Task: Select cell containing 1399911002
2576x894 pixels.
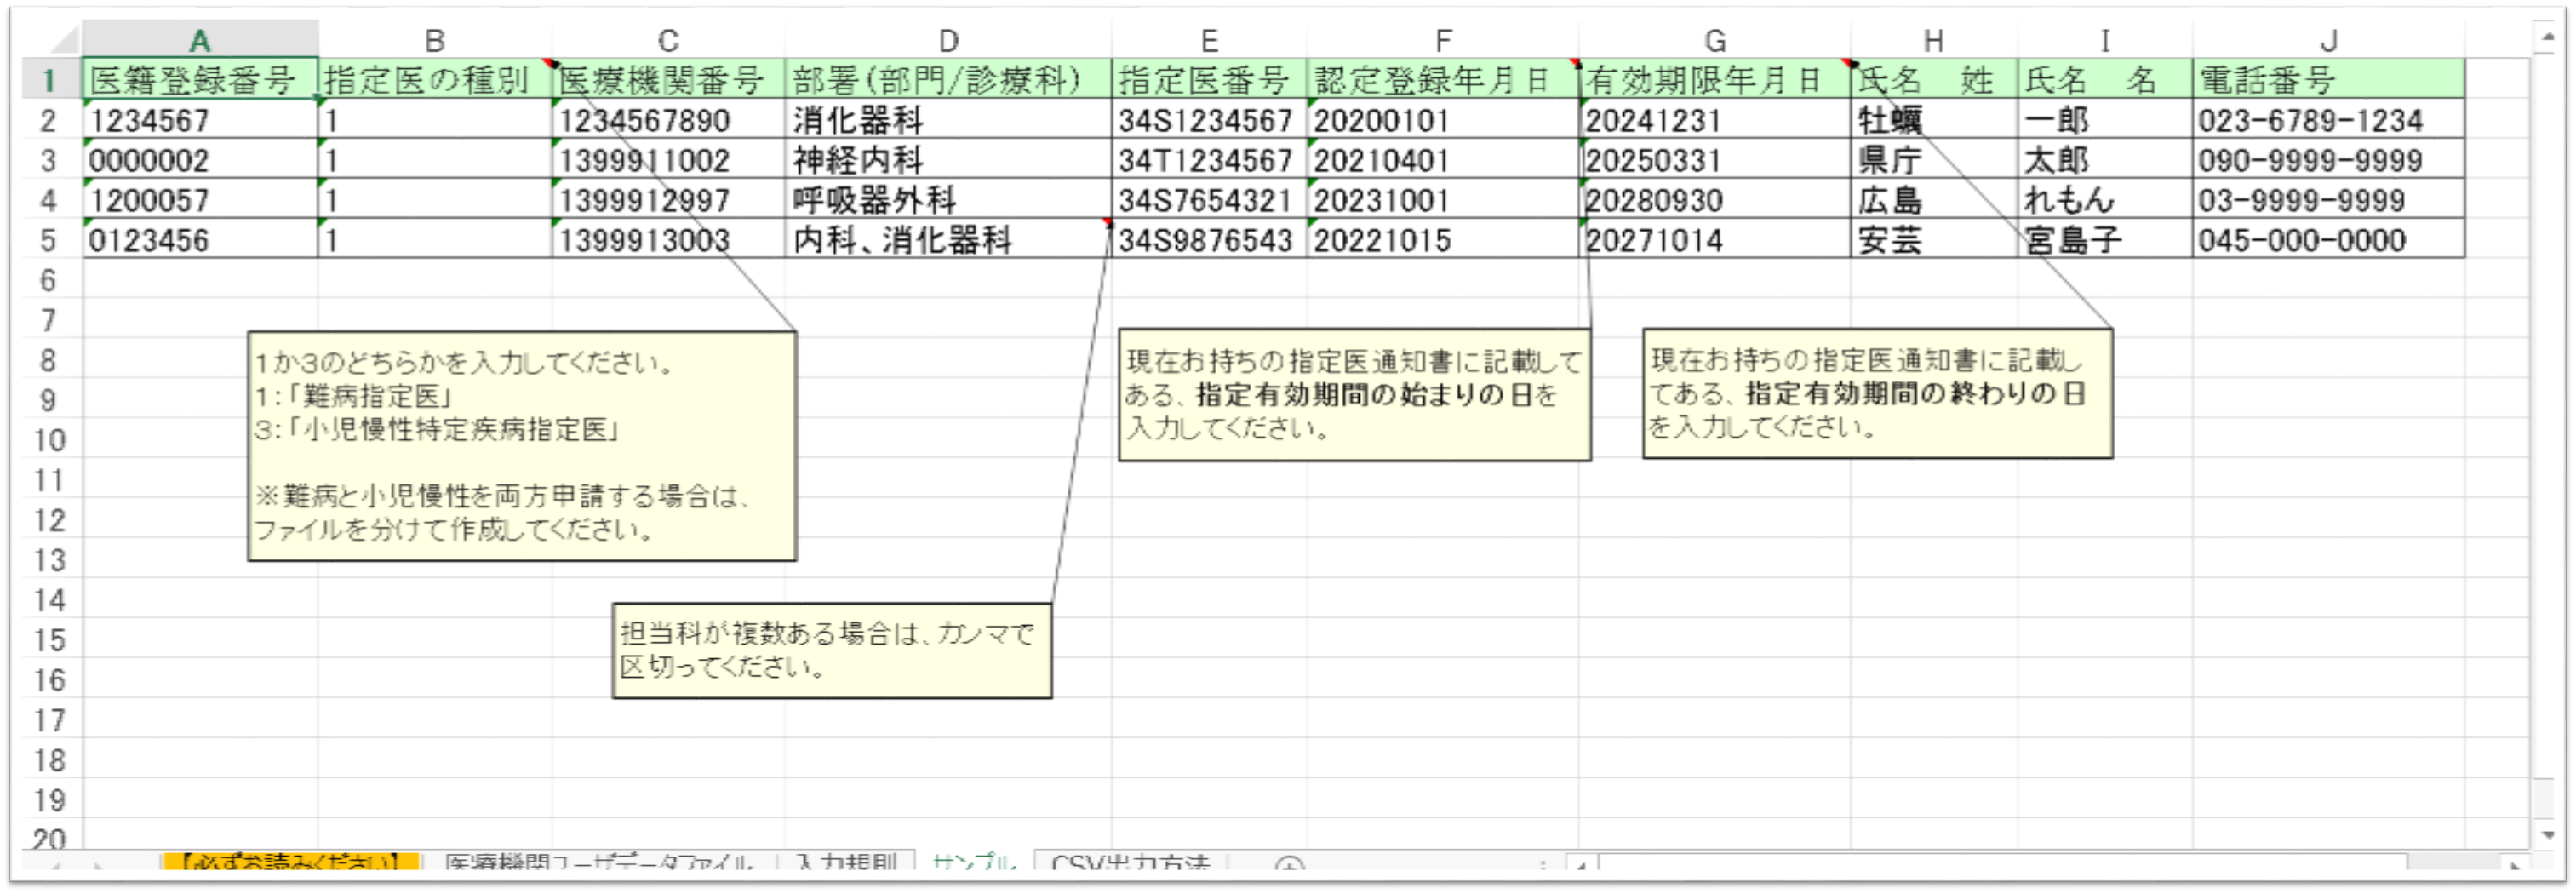Action: [668, 159]
